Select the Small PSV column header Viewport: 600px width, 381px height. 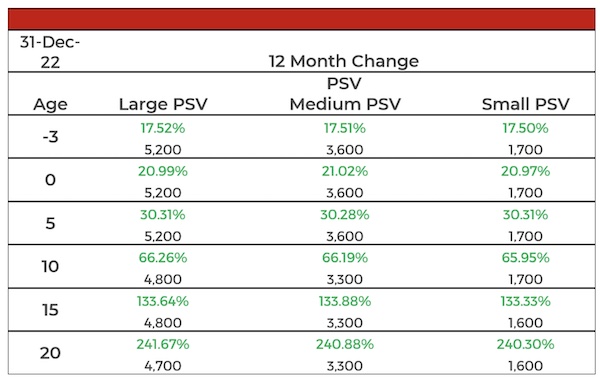coord(525,104)
